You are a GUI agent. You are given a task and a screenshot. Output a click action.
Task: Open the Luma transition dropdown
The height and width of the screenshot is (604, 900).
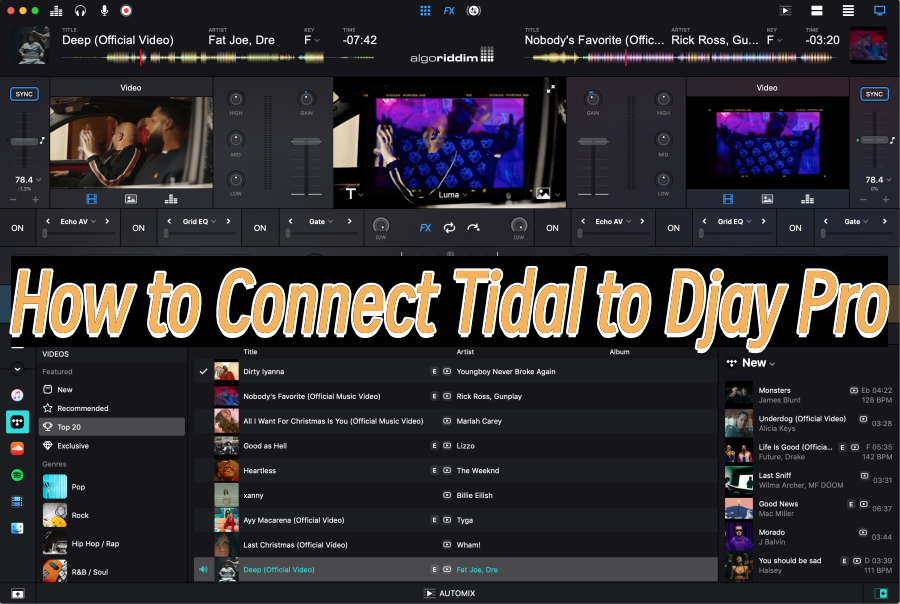(453, 195)
